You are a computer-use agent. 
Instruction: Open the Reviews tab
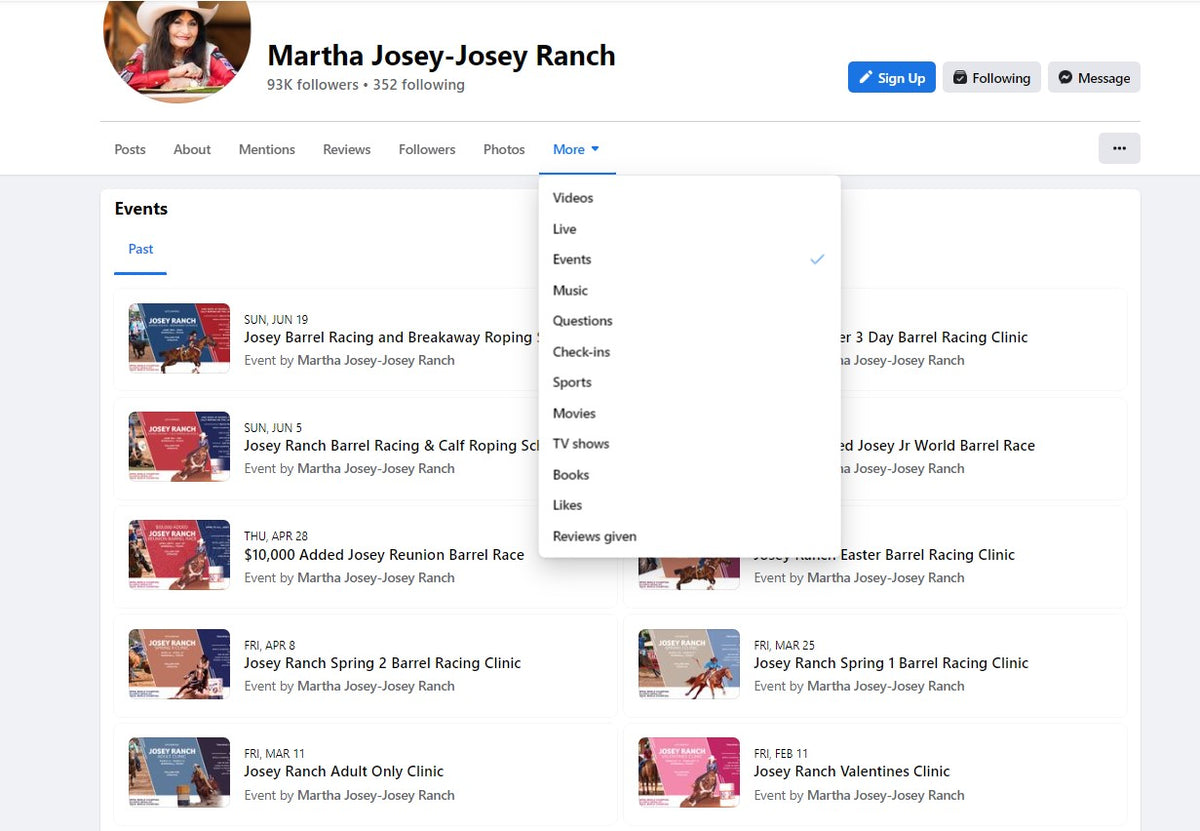pyautogui.click(x=347, y=149)
